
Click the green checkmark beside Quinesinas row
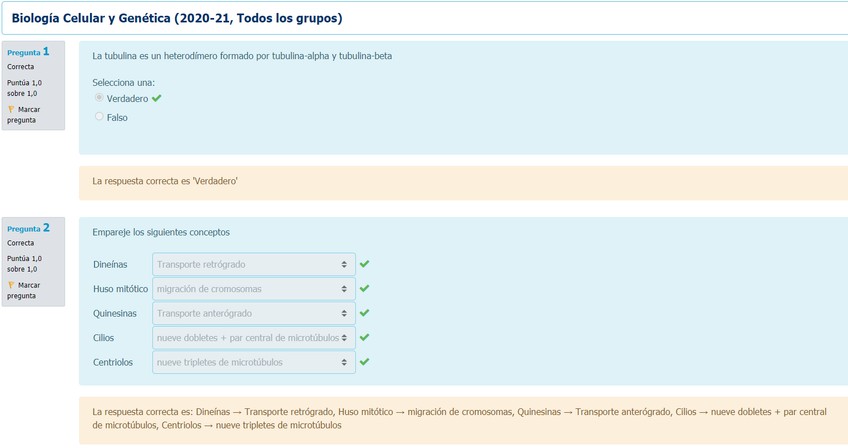pyautogui.click(x=365, y=313)
